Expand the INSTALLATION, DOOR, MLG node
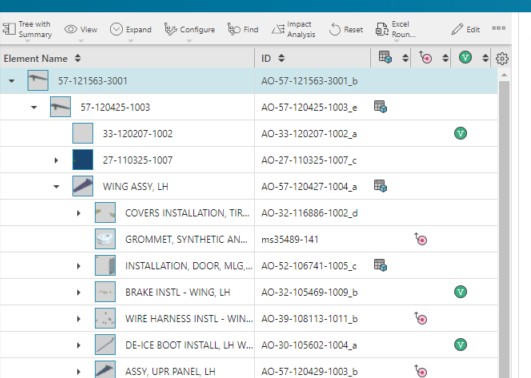The width and height of the screenshot is (531, 378). [79, 266]
